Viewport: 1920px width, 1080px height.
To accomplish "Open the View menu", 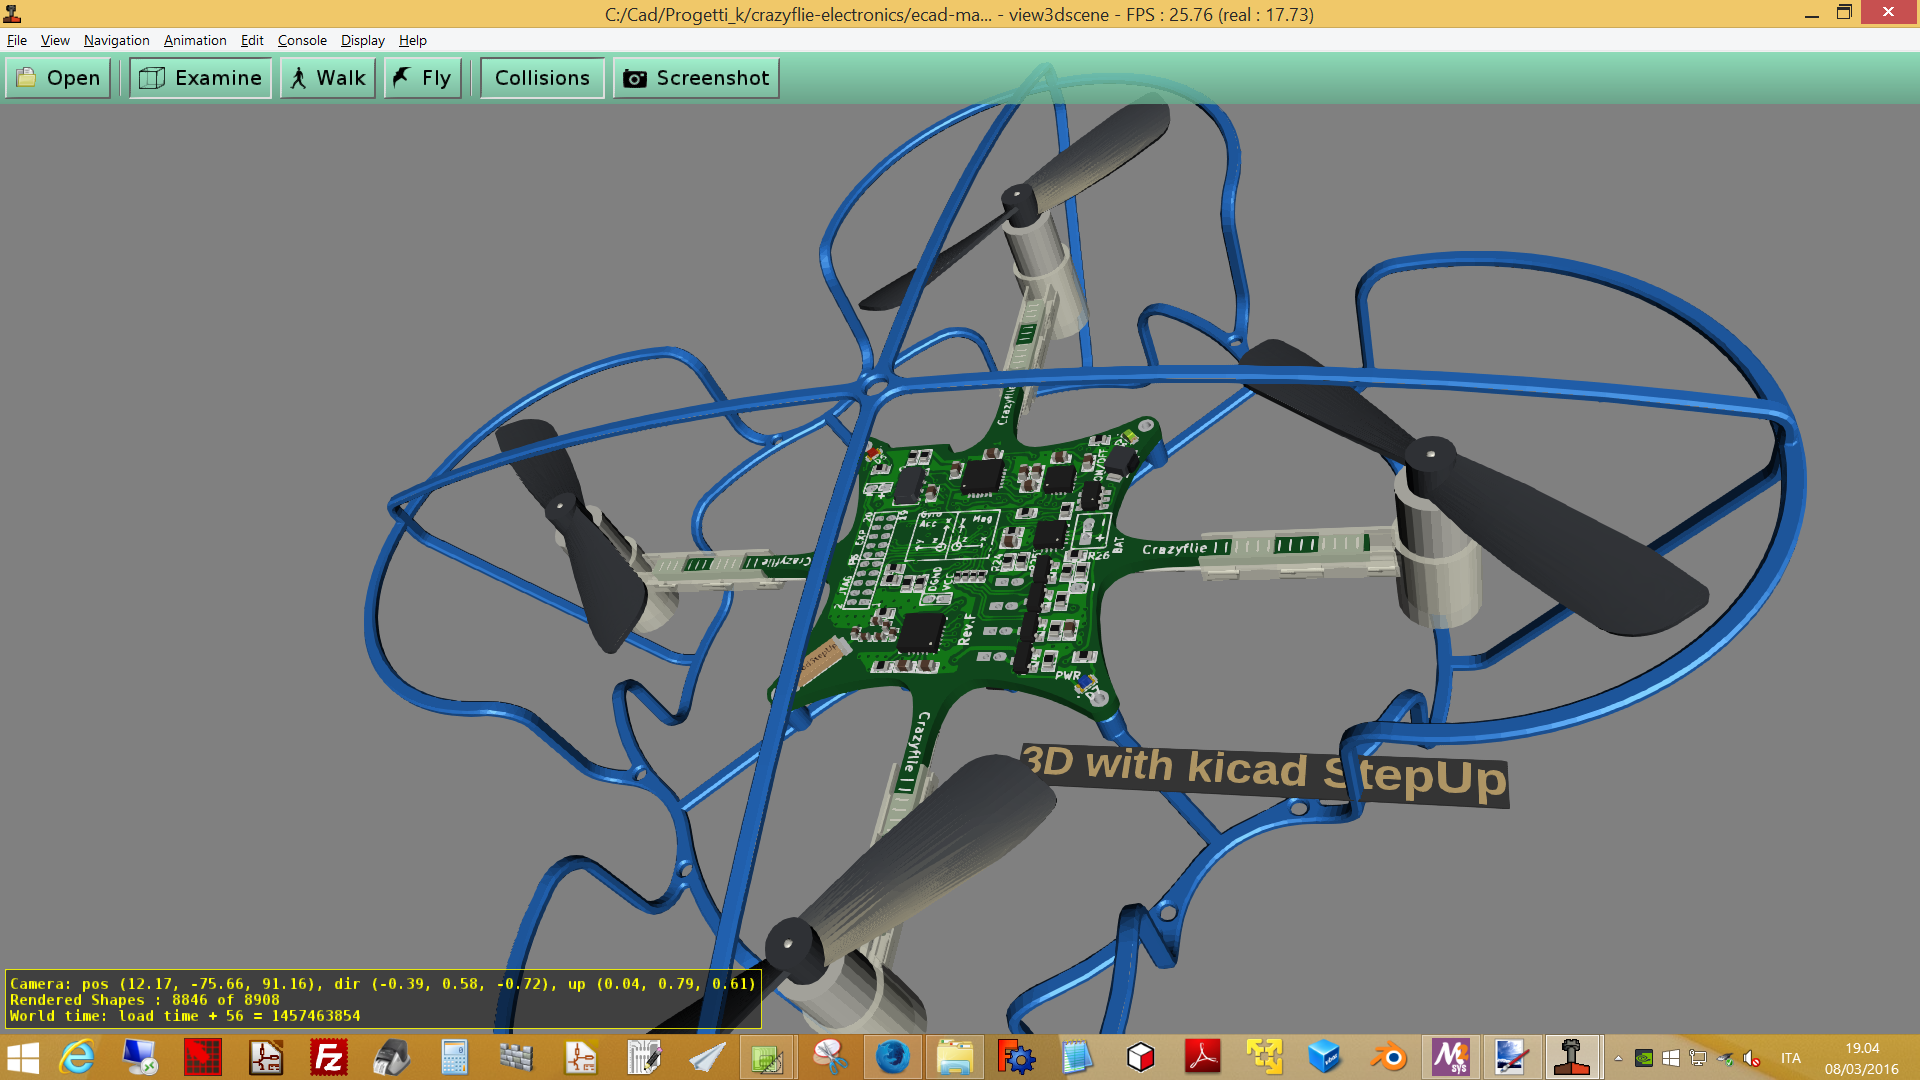I will [55, 40].
